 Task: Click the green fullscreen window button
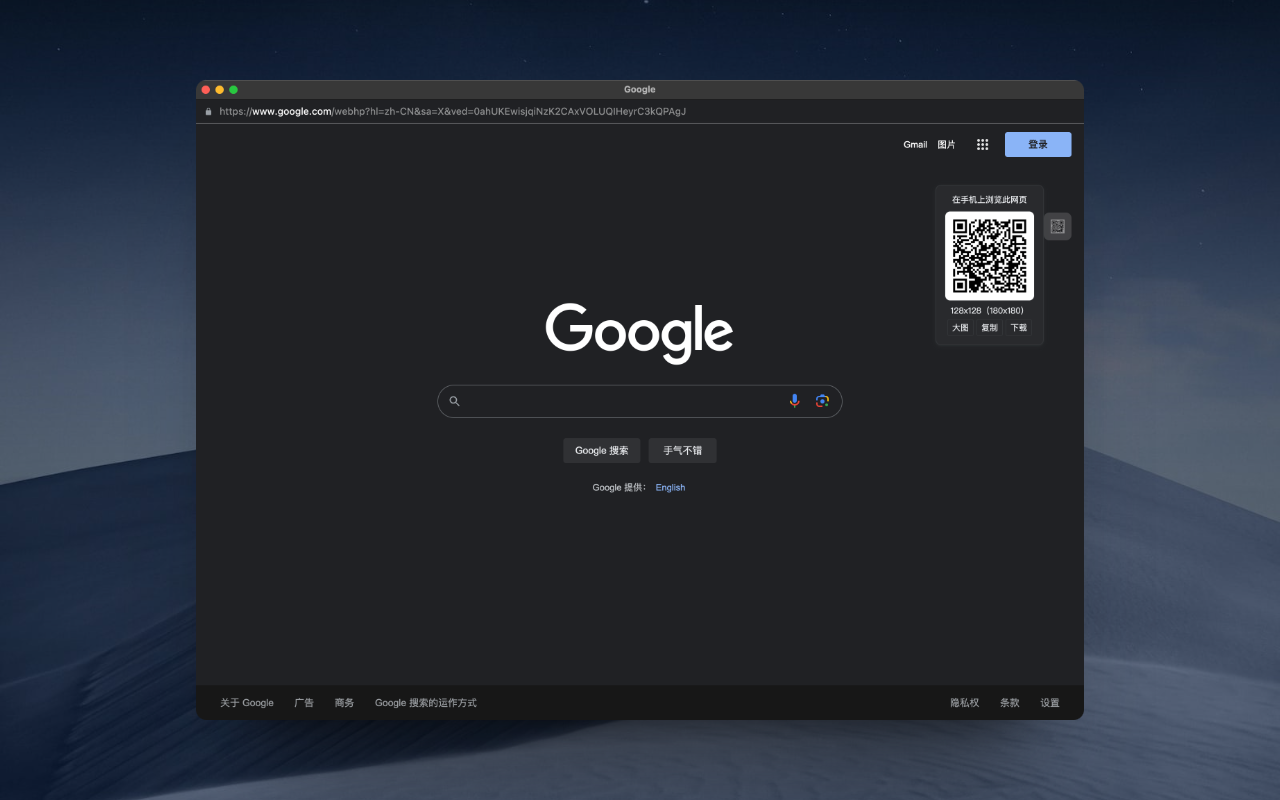point(234,90)
